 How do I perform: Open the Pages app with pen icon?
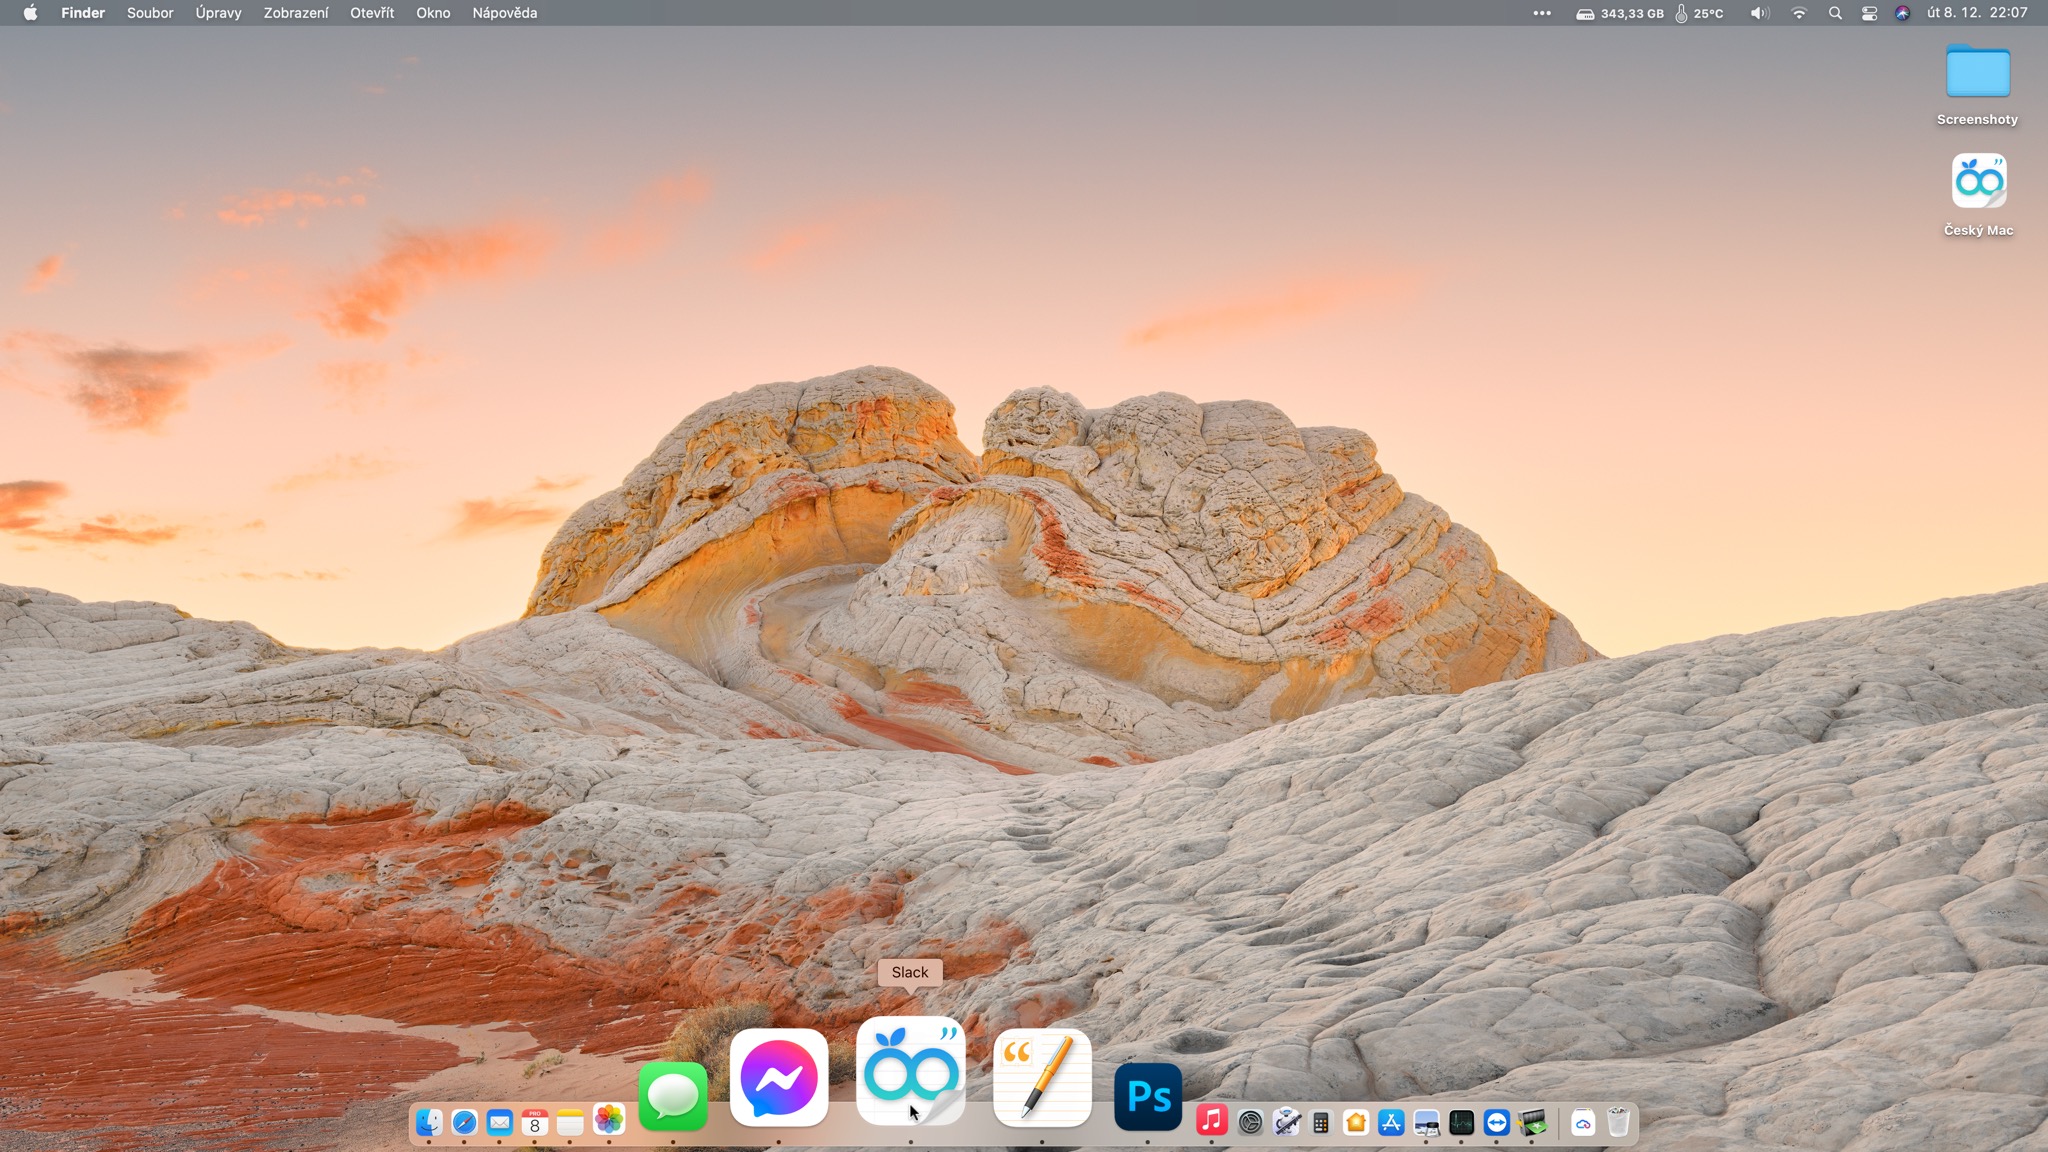pyautogui.click(x=1042, y=1078)
